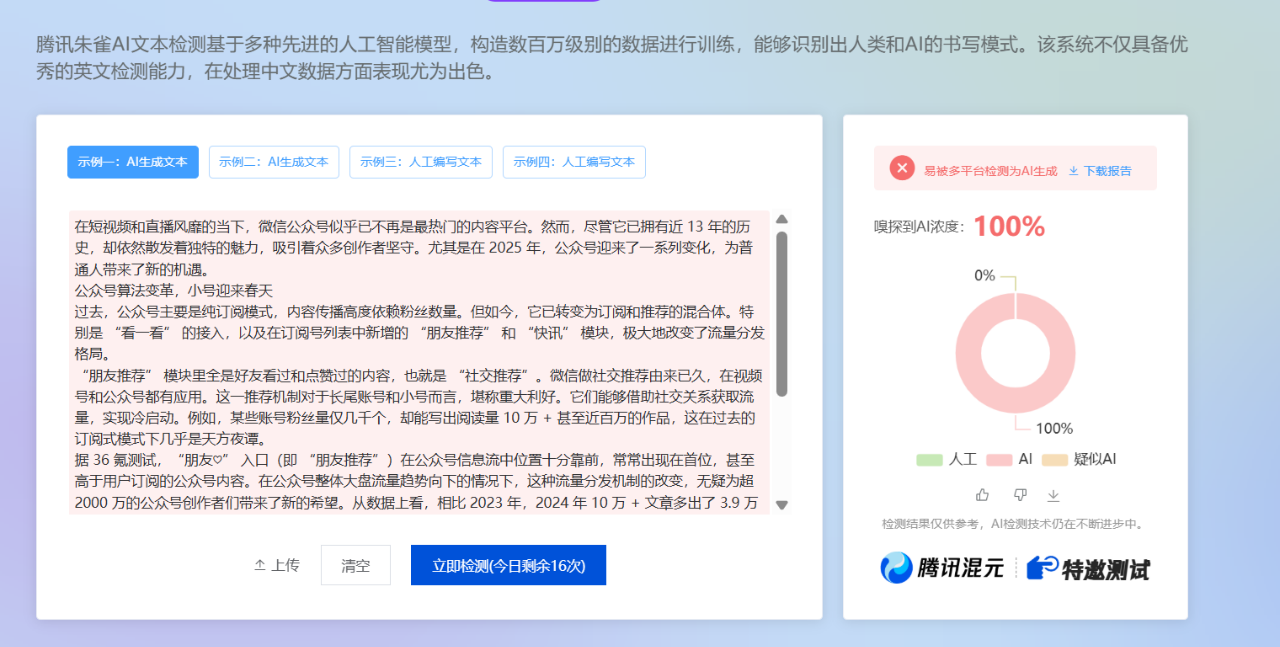Image resolution: width=1280 pixels, height=647 pixels.
Task: Select 示例三 人工编写文本 tab
Action: [421, 162]
